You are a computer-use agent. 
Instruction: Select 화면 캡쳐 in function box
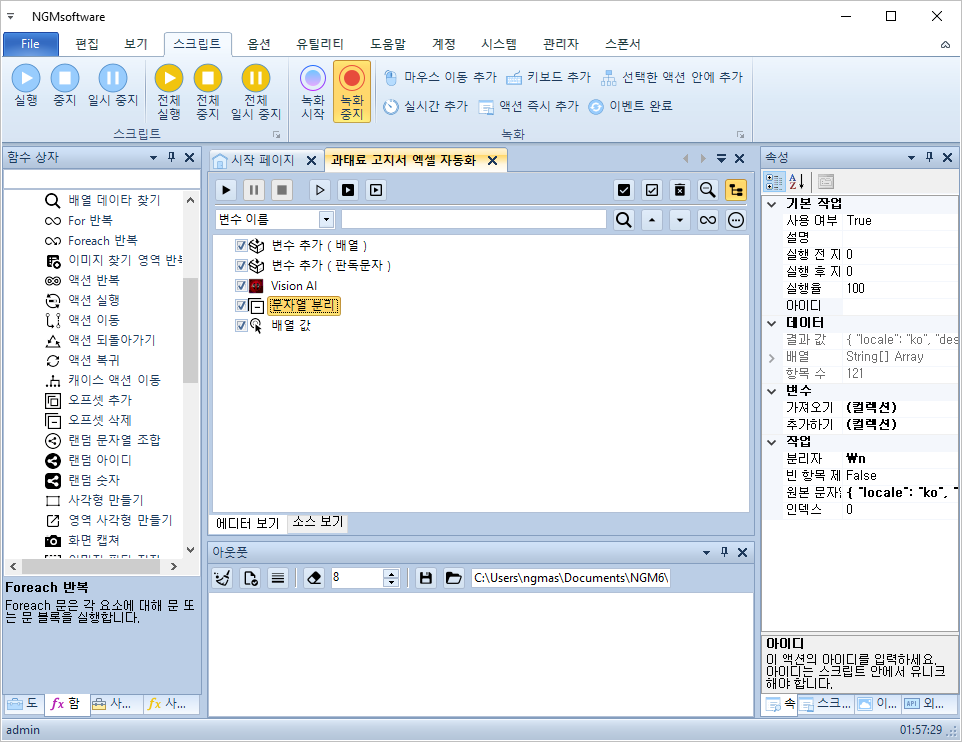pos(94,540)
